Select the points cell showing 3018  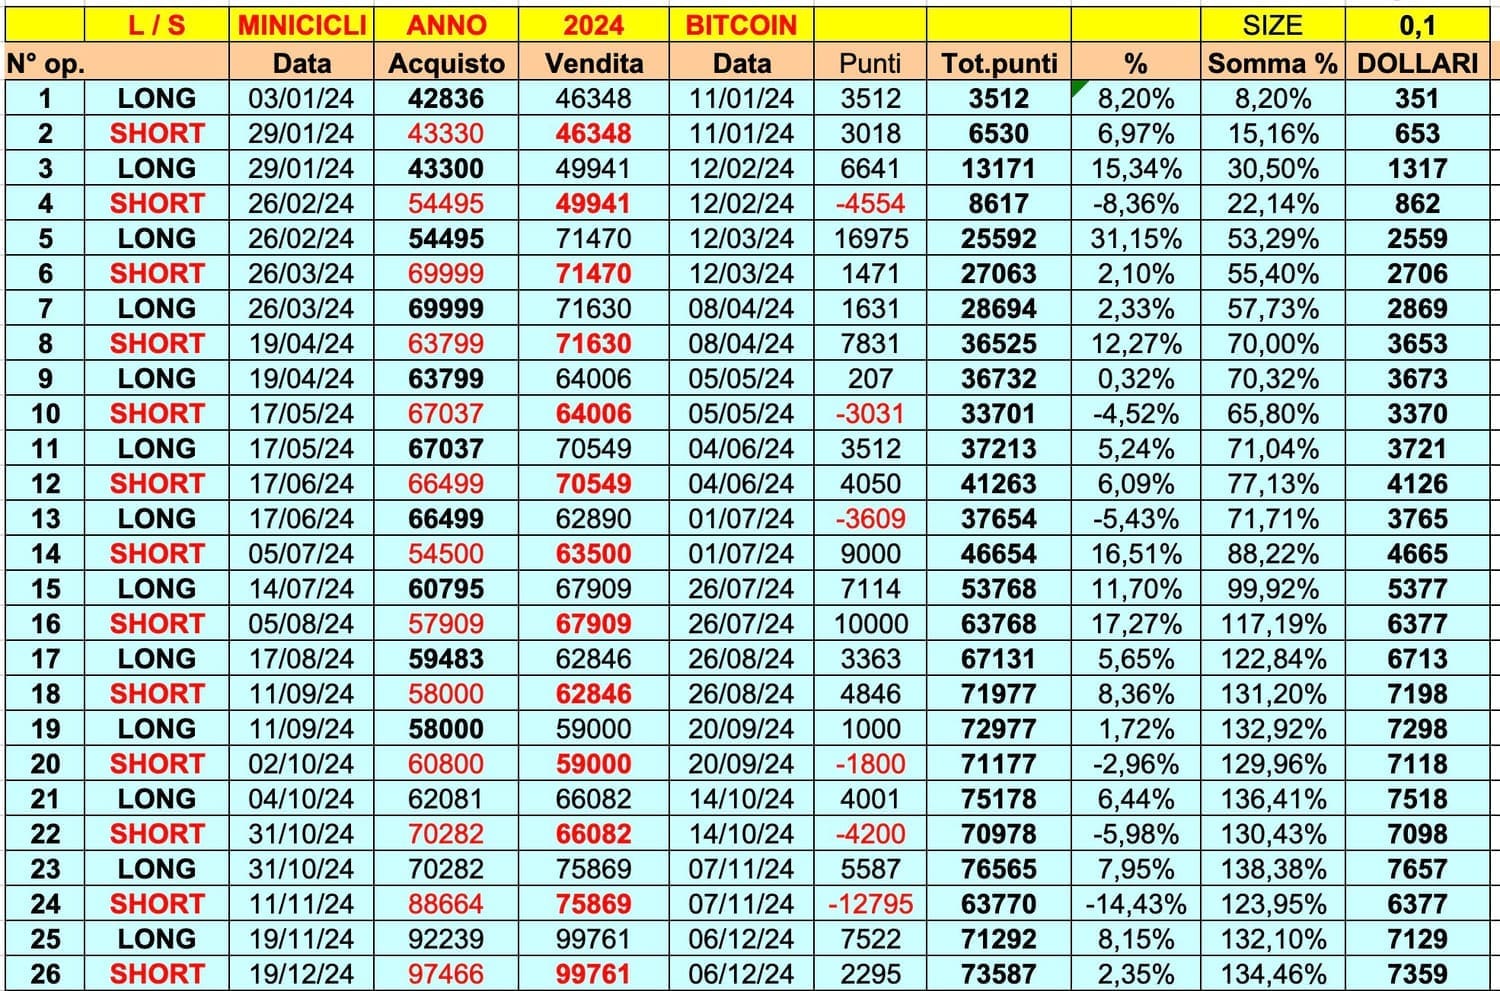tap(870, 133)
